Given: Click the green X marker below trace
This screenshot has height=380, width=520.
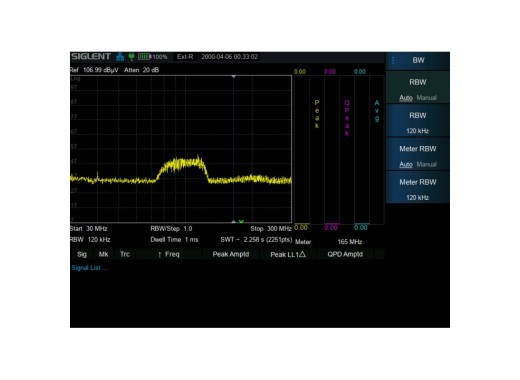Looking at the screenshot, I should coord(241,221).
